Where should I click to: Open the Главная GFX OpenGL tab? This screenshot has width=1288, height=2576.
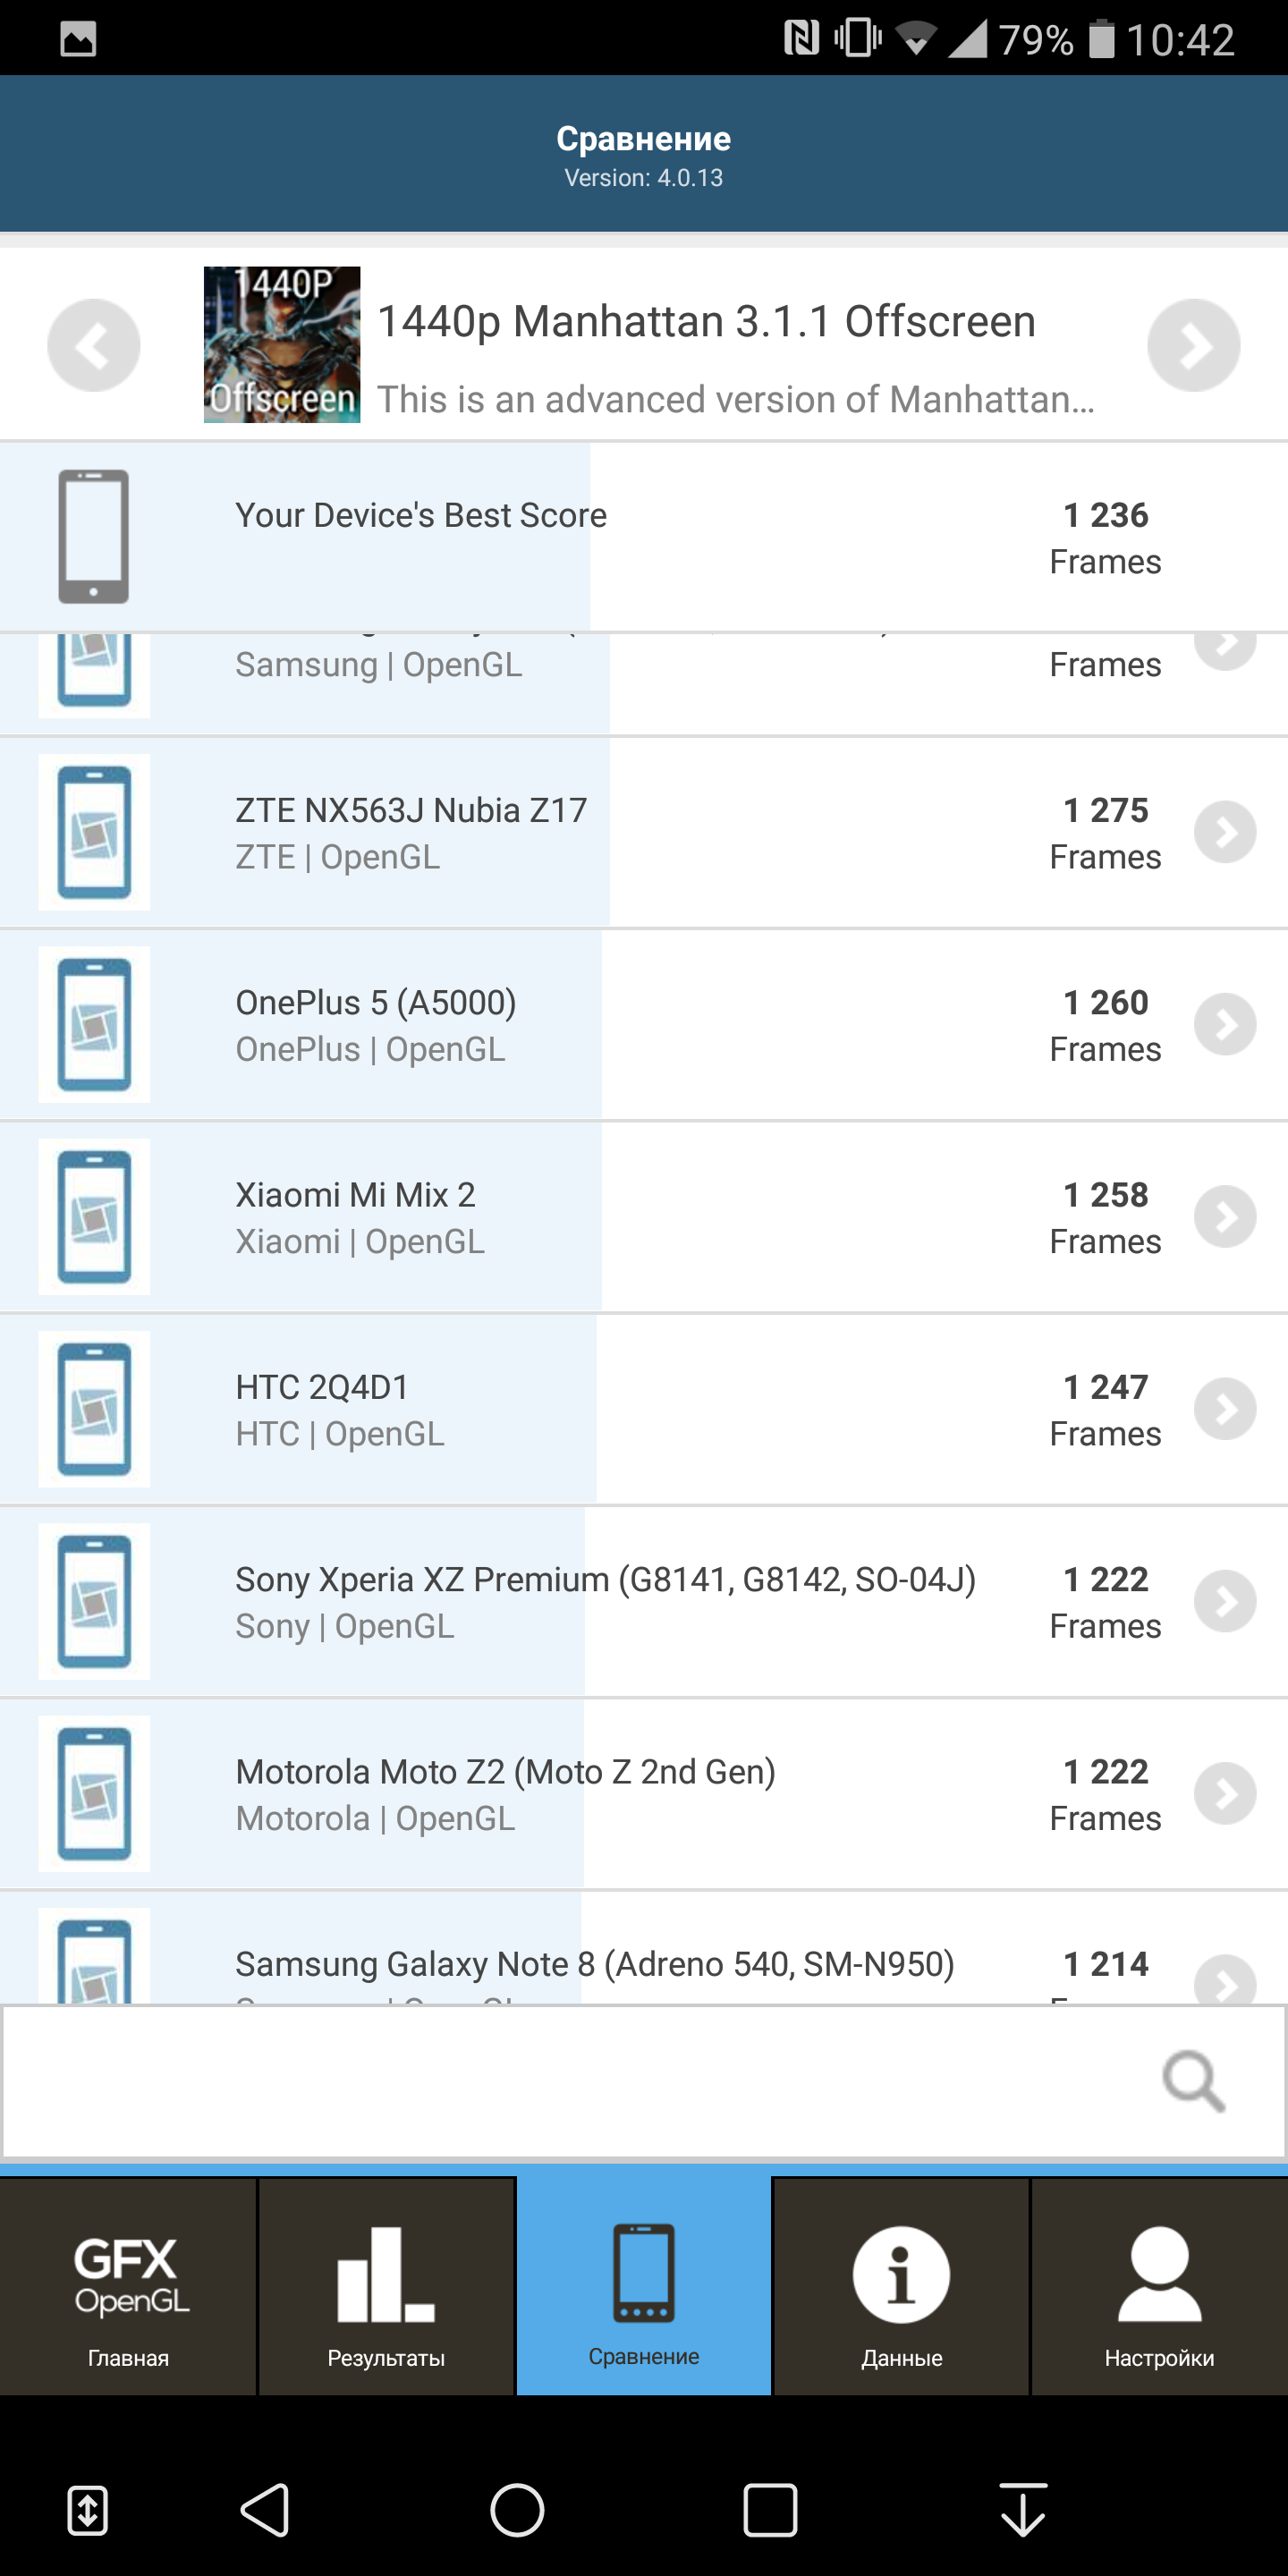coord(128,2286)
